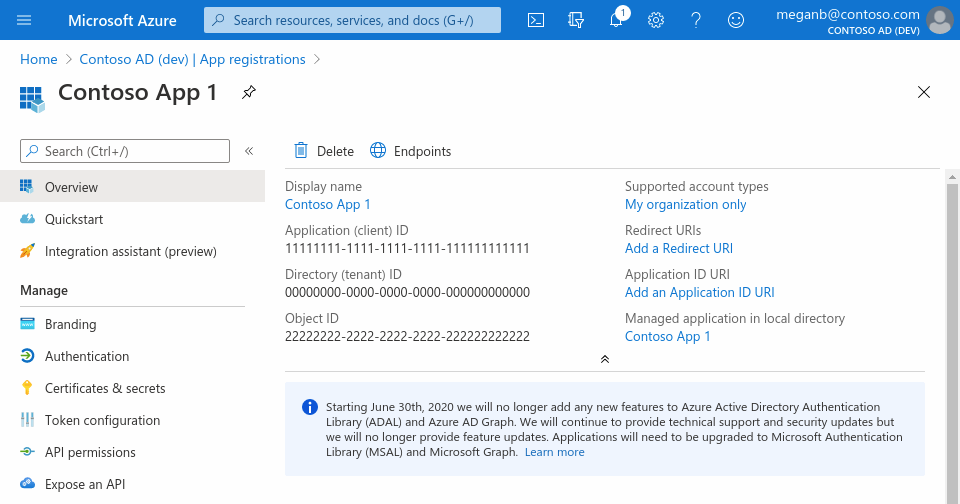
Task: Click the Delete button
Action: pos(324,151)
